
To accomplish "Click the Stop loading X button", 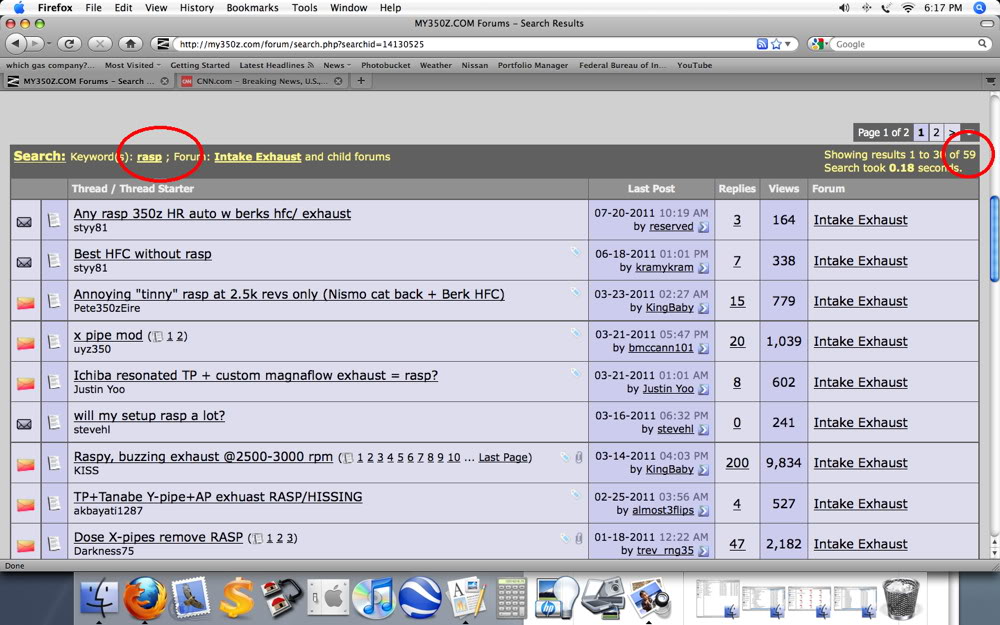I will coord(99,43).
